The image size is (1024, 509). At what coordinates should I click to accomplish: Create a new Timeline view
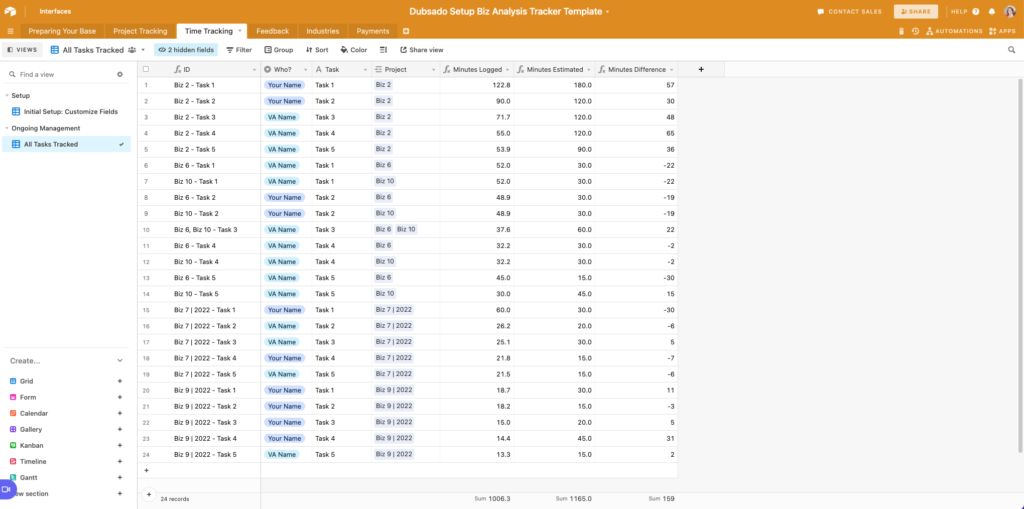(x=65, y=461)
